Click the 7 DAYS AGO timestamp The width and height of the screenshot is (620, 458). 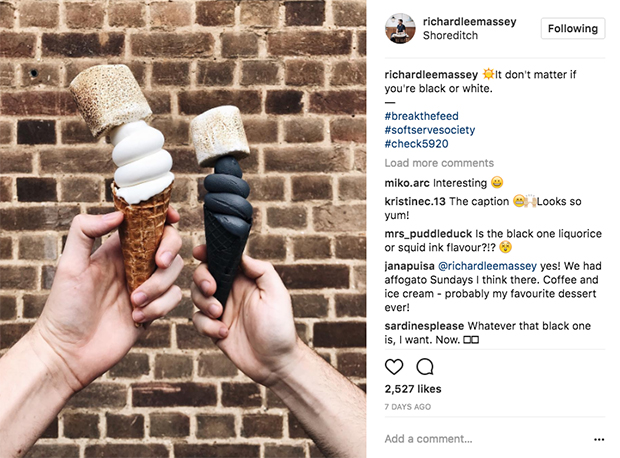coord(408,407)
